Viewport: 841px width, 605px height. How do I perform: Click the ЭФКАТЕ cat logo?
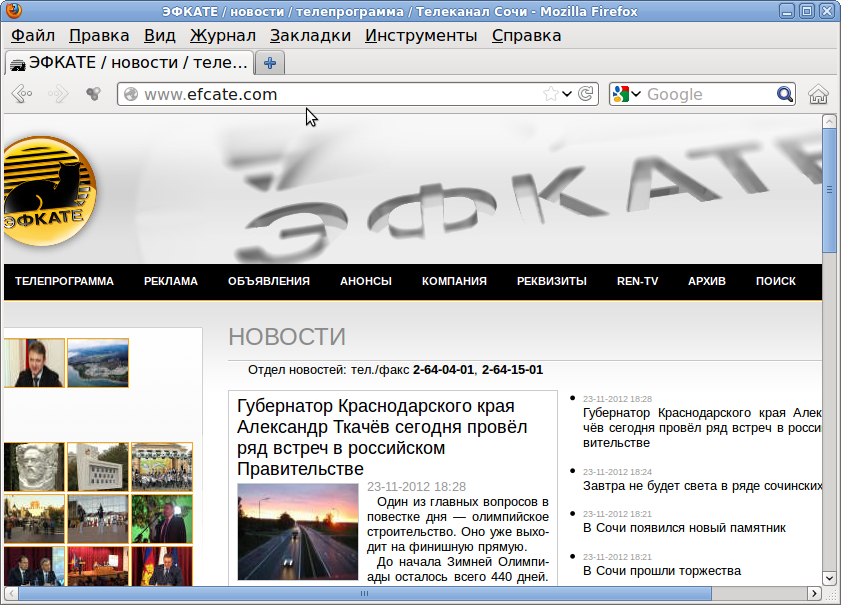(x=49, y=190)
